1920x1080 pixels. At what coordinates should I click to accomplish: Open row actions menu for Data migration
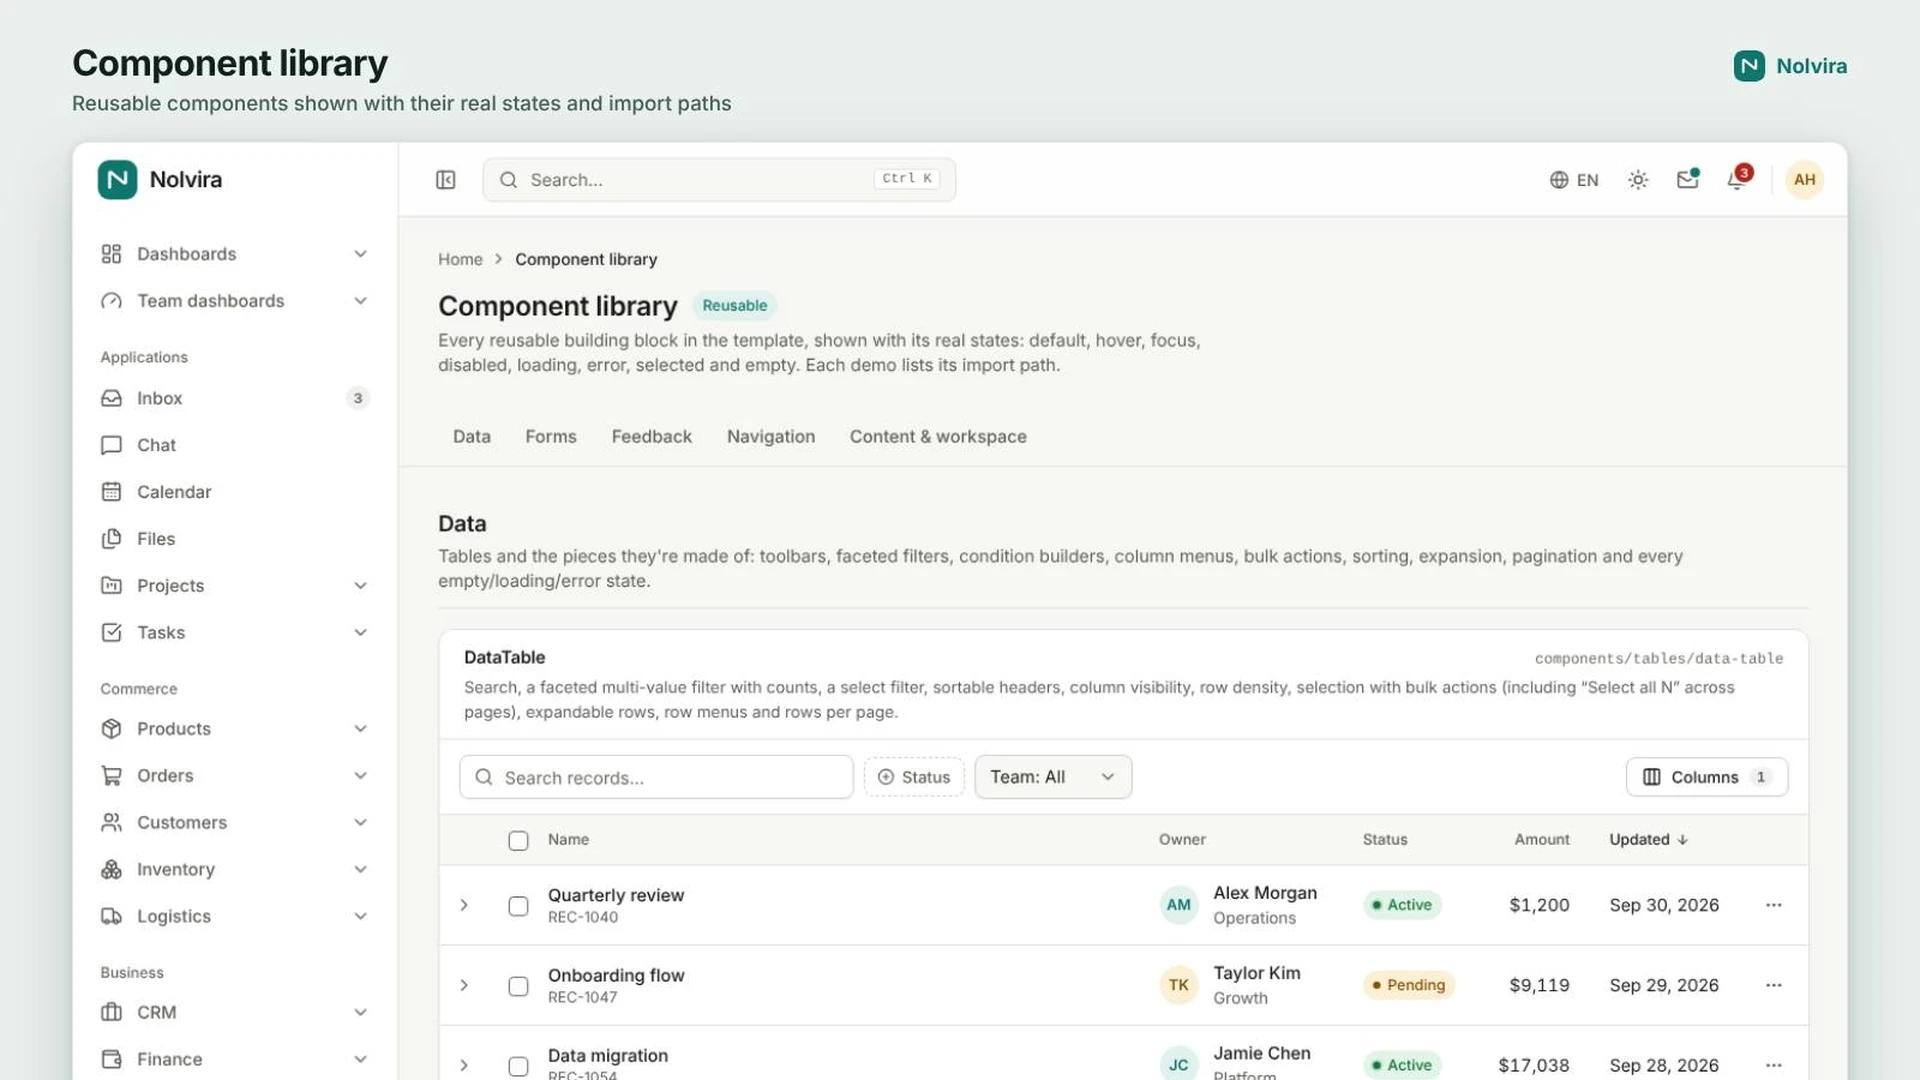click(1773, 1065)
